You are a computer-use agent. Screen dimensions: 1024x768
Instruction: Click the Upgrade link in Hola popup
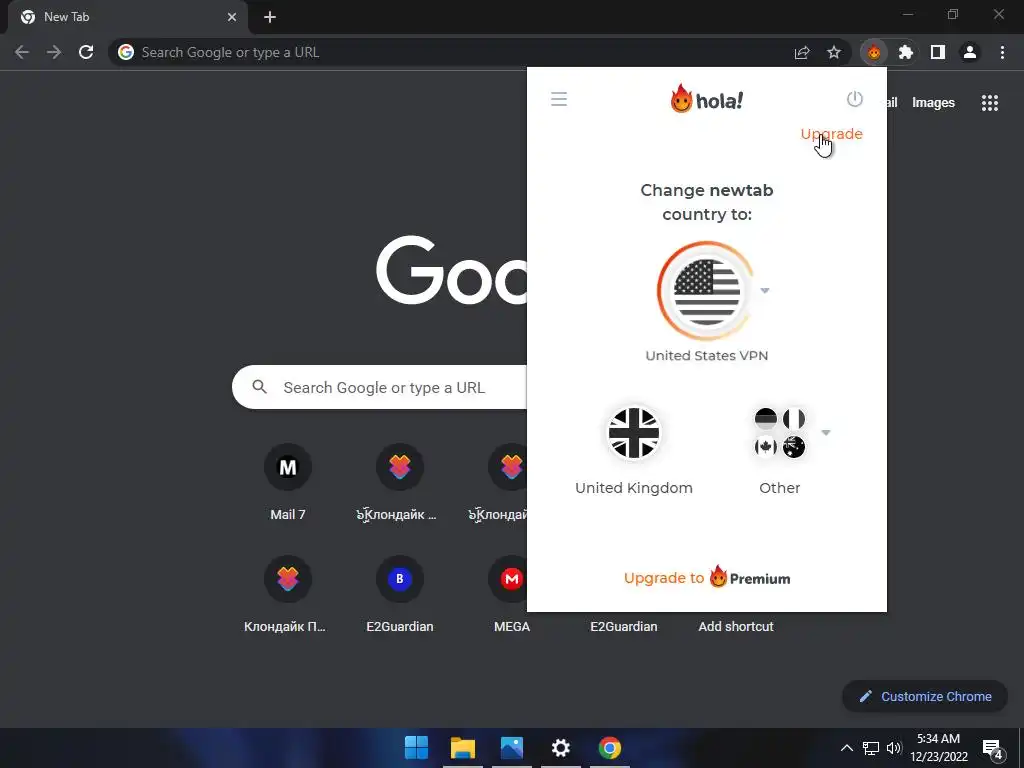click(831, 134)
